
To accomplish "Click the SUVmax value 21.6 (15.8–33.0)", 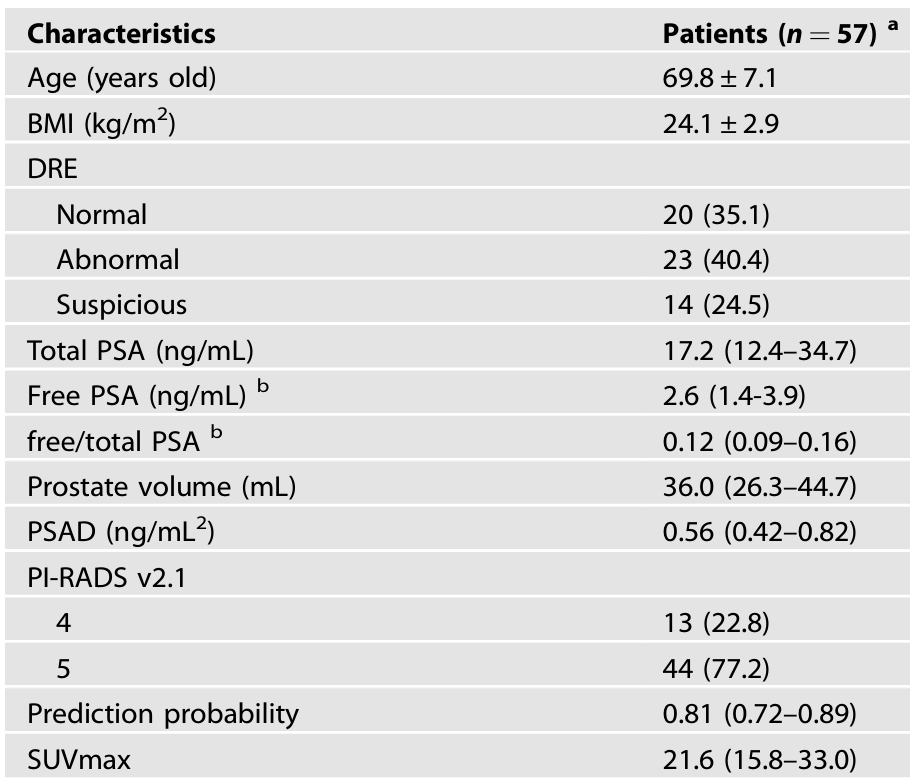I will coord(760,760).
